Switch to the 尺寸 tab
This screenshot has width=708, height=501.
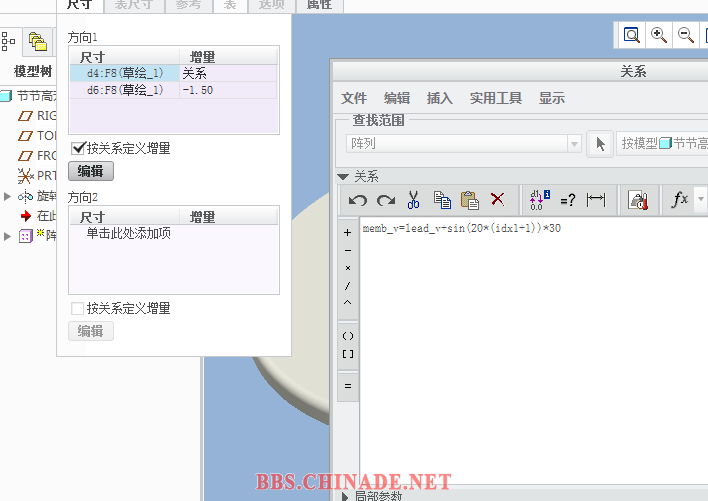tap(79, 5)
